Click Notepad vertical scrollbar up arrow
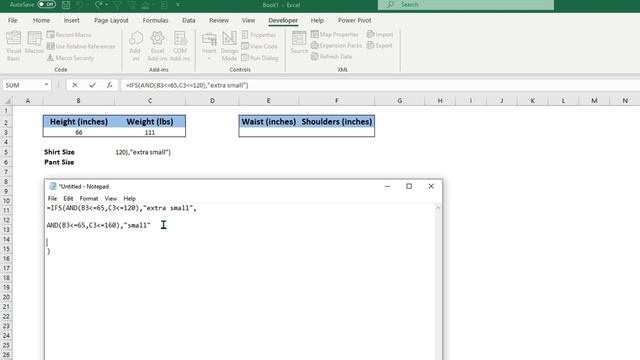640x360 pixels. pyautogui.click(x=438, y=207)
